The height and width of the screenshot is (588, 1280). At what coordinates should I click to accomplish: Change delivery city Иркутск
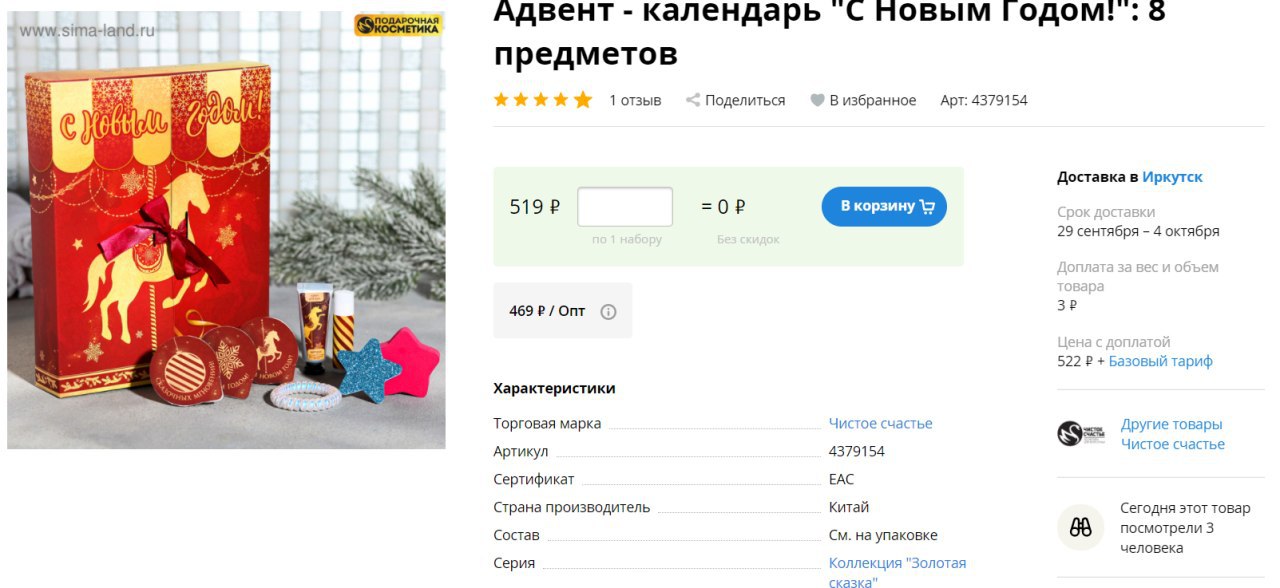(1172, 177)
